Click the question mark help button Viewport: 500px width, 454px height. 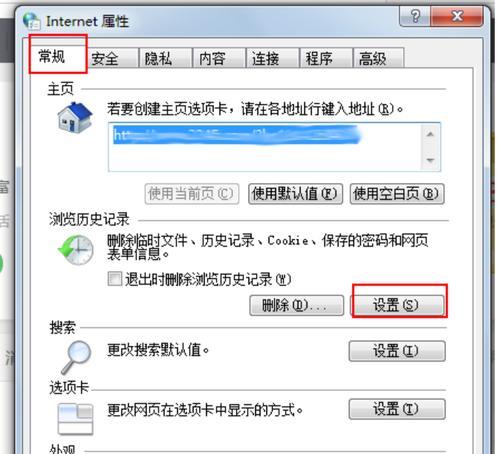click(415, 16)
